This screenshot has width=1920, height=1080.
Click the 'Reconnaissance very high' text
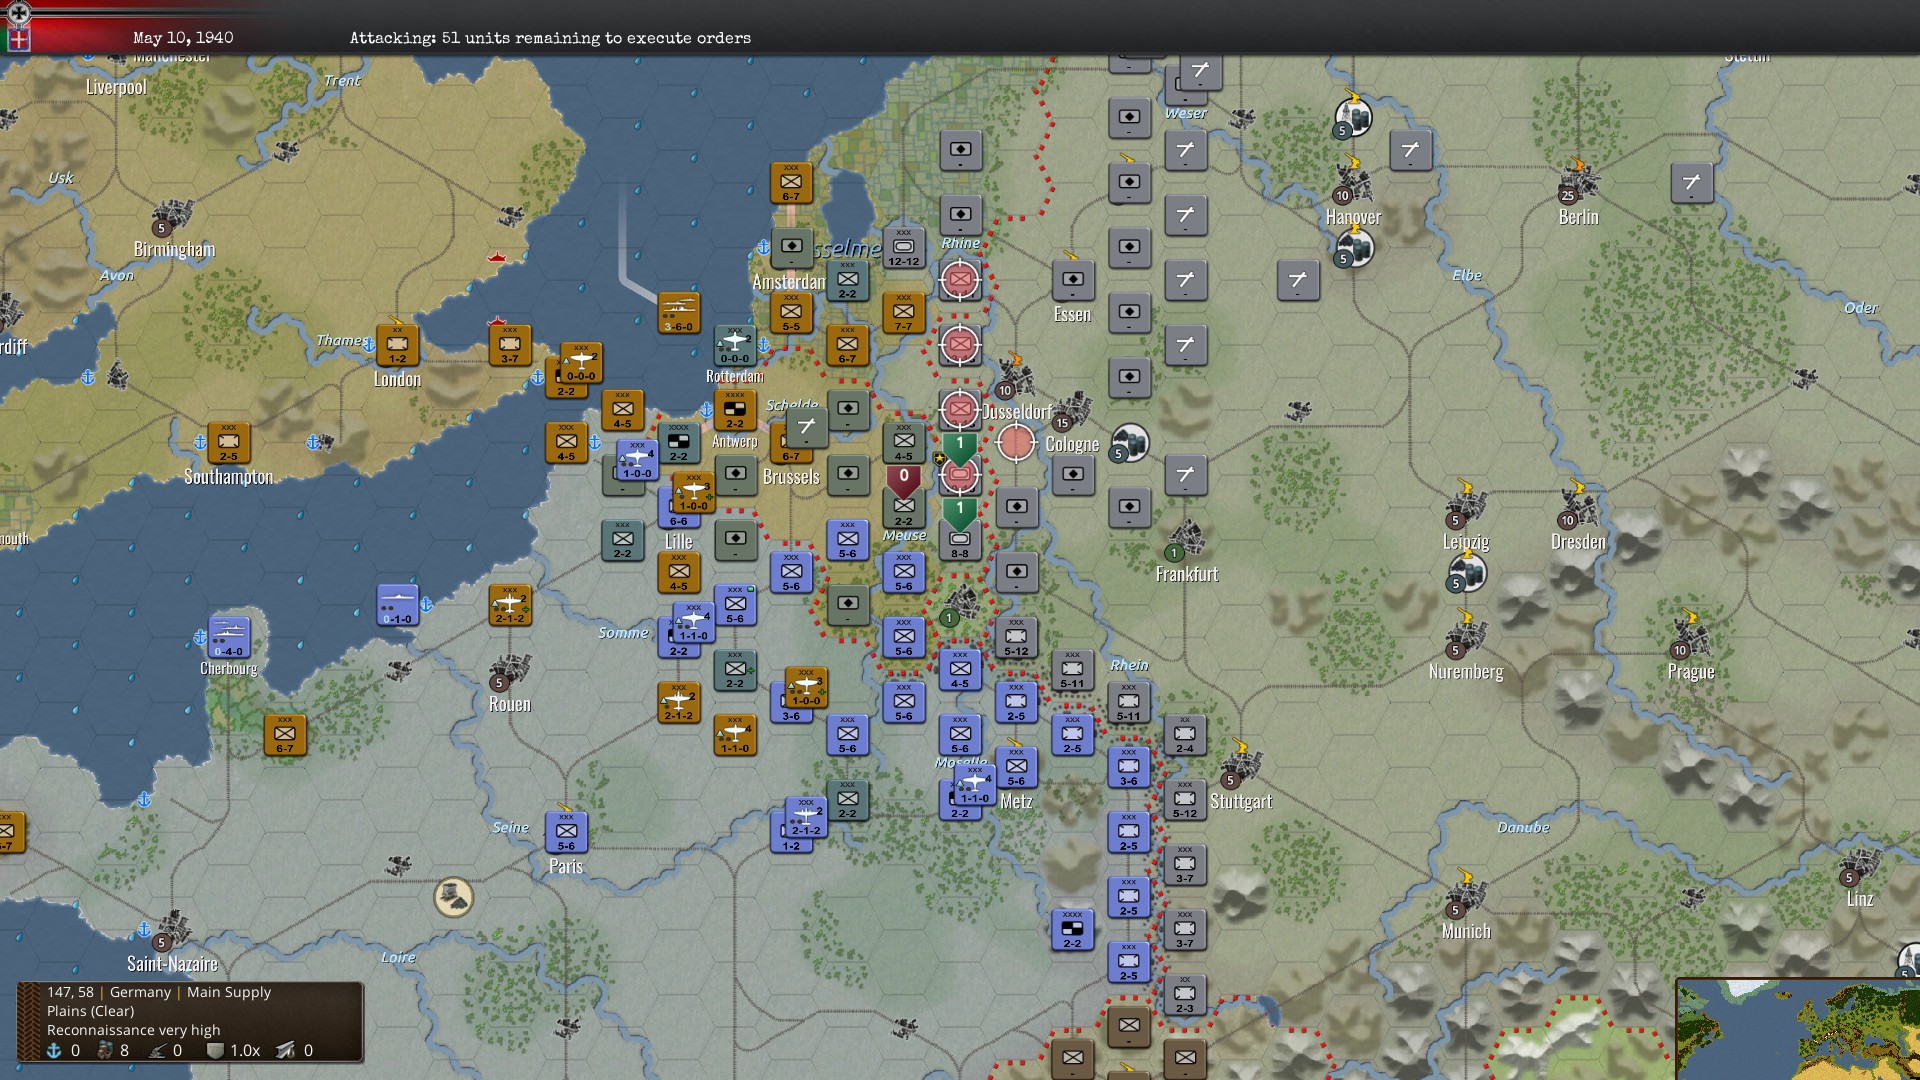pos(134,1030)
